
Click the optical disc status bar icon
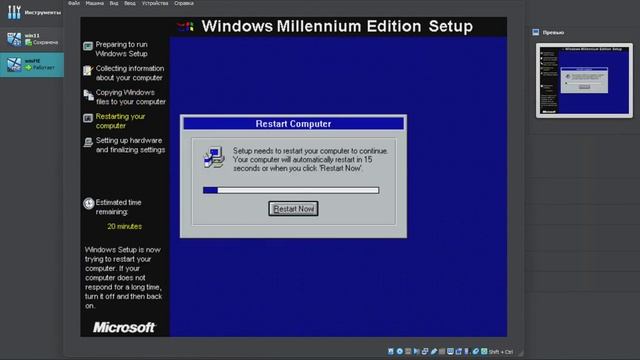[x=400, y=351]
